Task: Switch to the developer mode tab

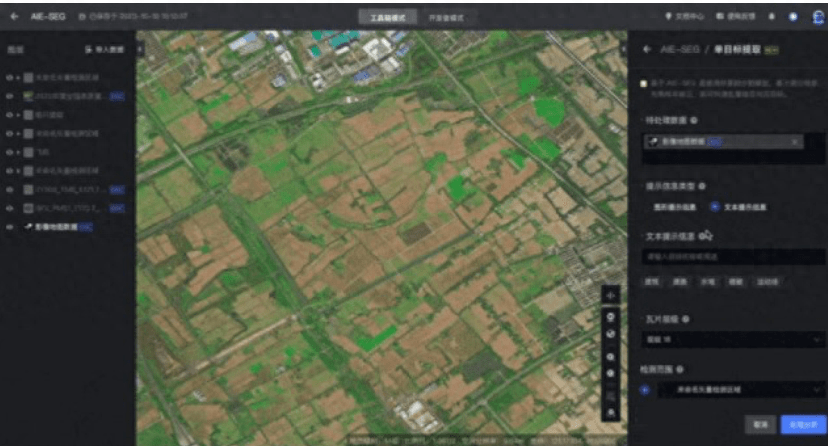Action: 445,18
